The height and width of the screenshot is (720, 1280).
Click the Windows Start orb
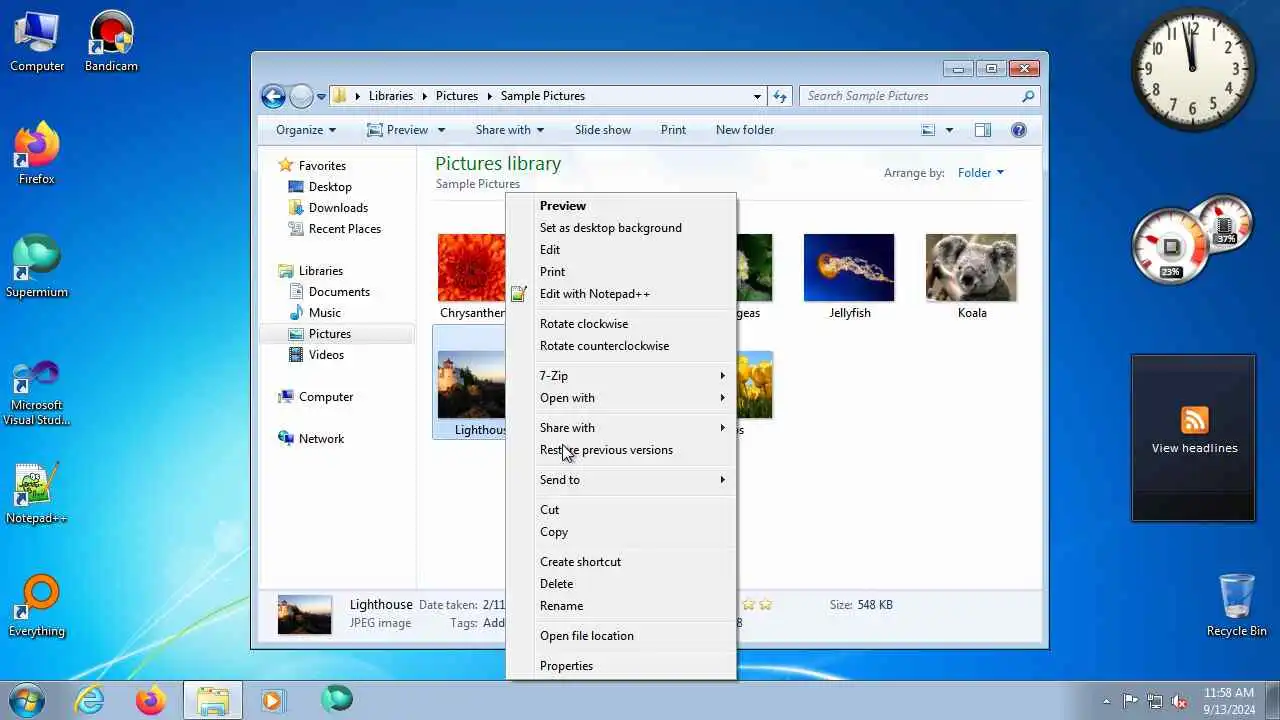(x=28, y=700)
